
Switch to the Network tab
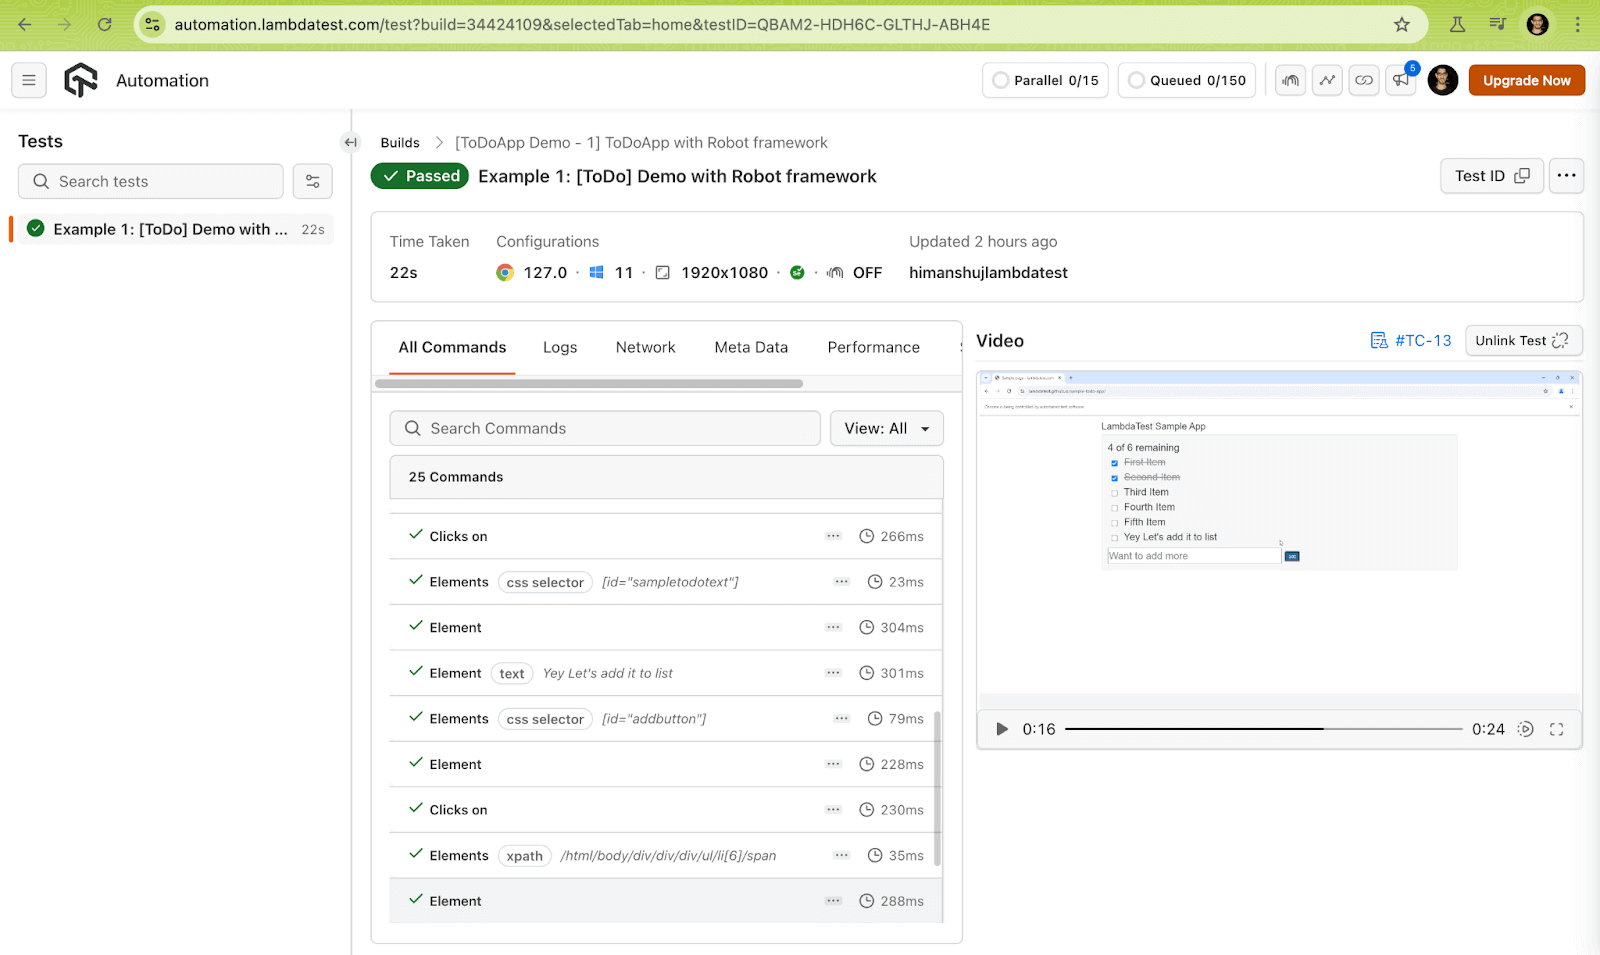coord(645,347)
